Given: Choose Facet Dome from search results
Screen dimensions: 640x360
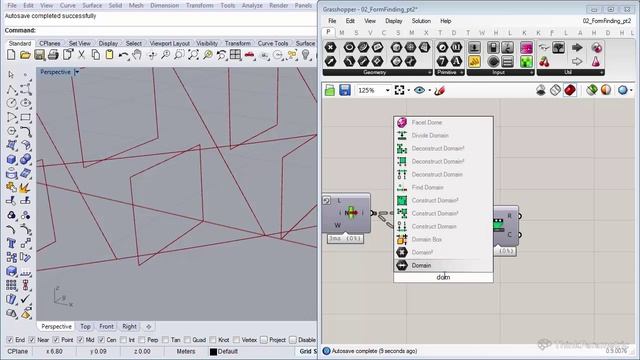Looking at the screenshot, I should 444,122.
